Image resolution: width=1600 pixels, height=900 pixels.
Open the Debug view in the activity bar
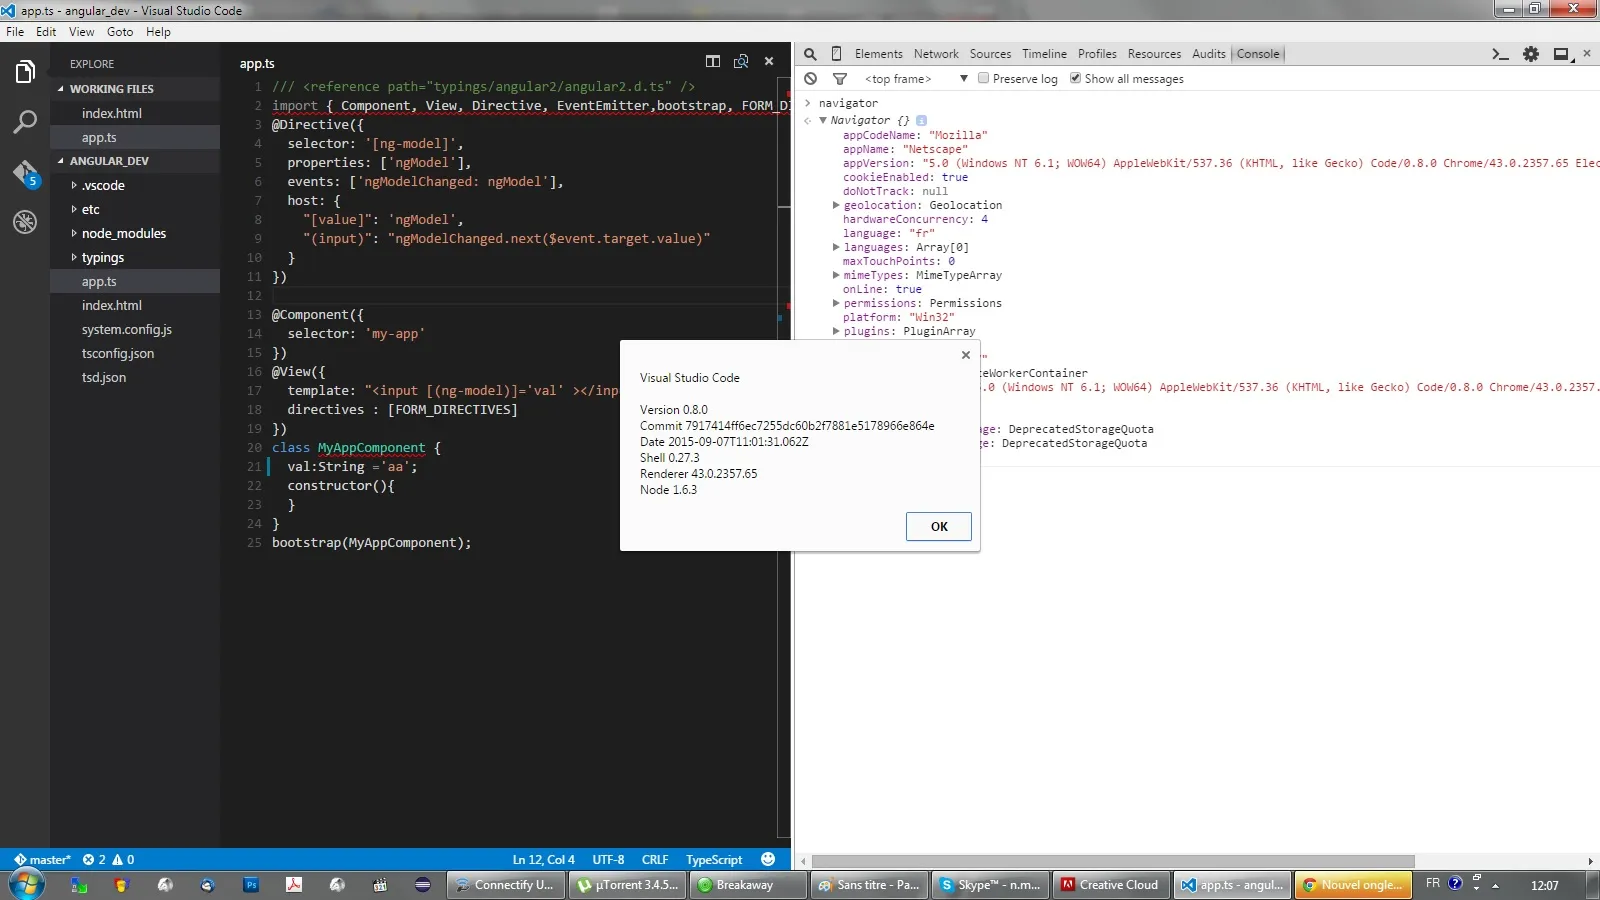point(25,222)
